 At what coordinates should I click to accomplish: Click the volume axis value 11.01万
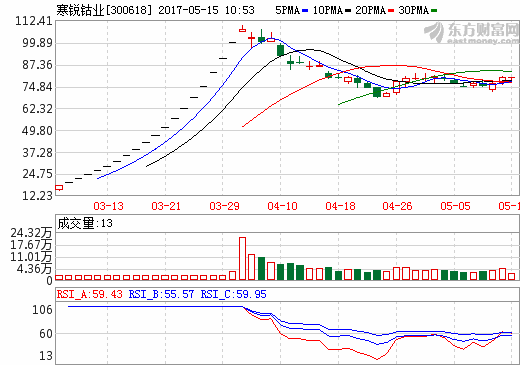pos(31,257)
